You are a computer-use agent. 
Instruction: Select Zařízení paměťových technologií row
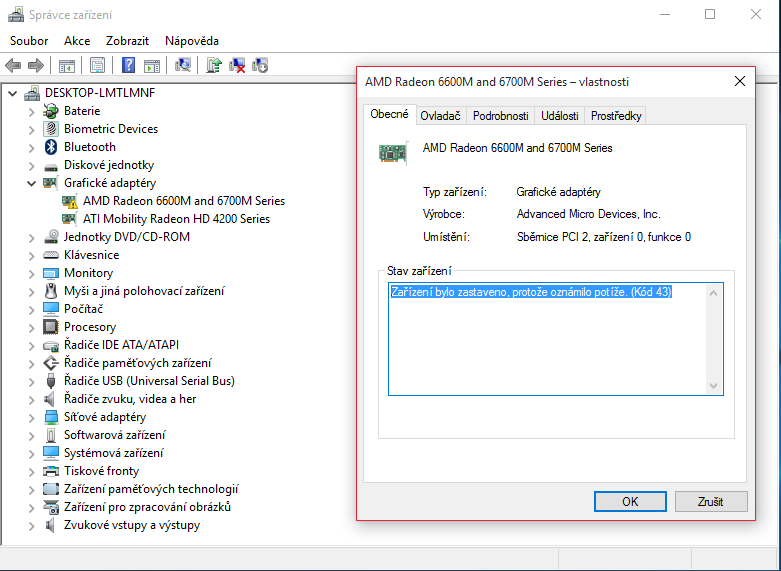(151, 489)
